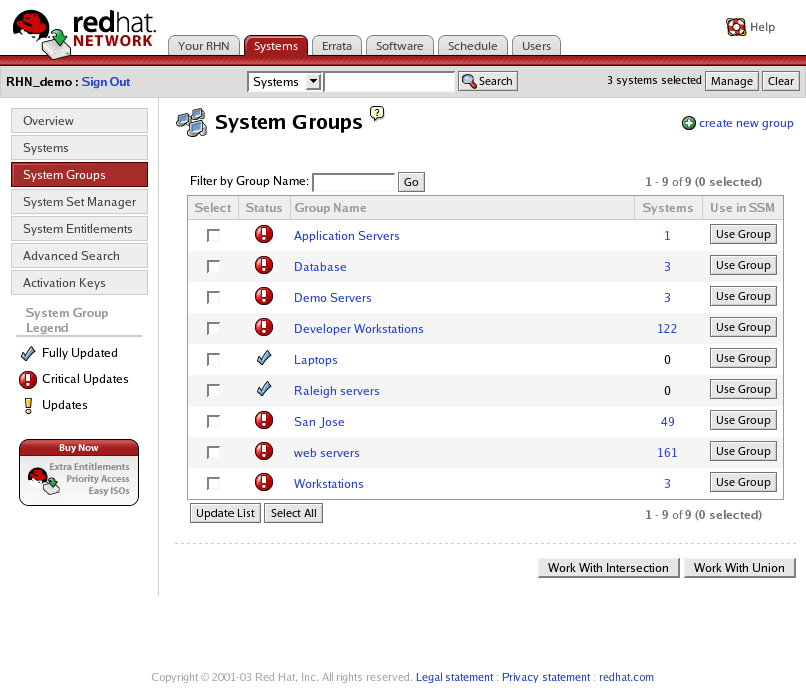Open the Systems tab
806x690 pixels.
tap(276, 46)
